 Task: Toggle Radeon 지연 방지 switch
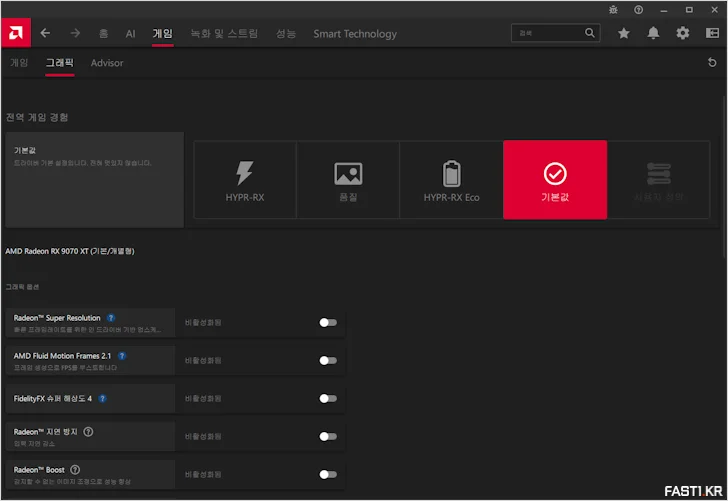click(x=328, y=436)
